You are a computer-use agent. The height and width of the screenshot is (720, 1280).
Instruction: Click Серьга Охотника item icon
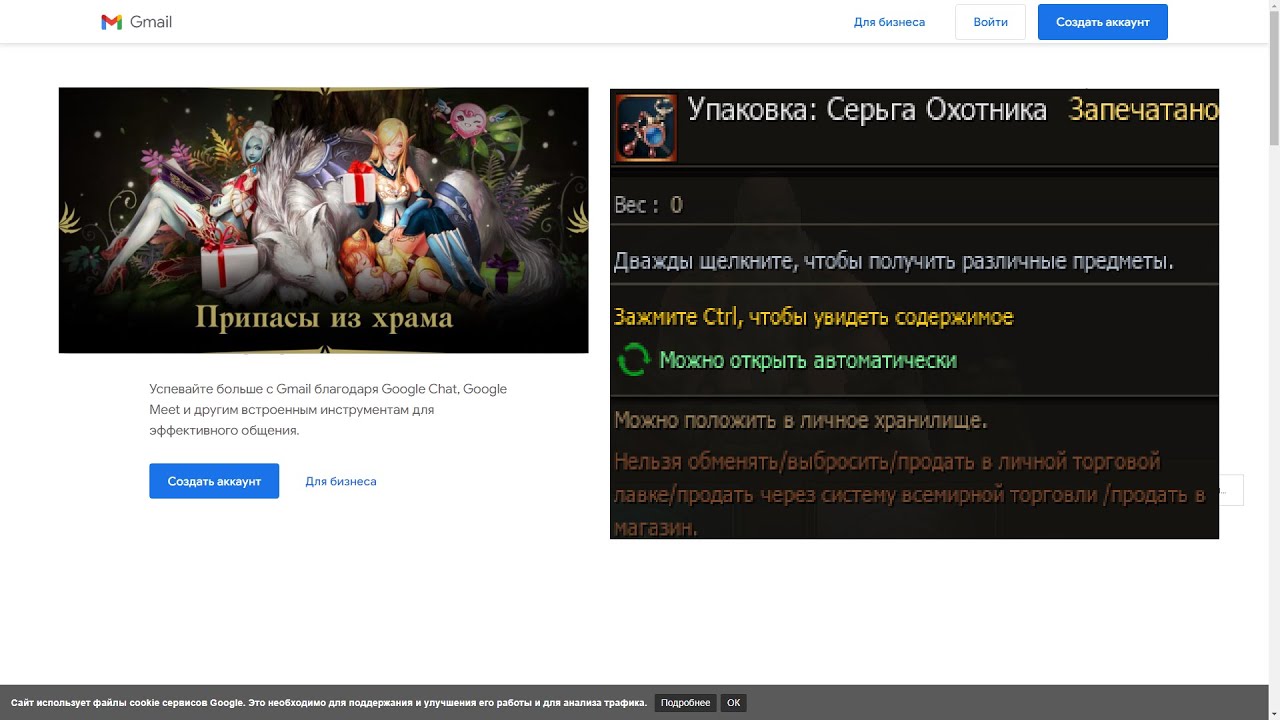pos(645,128)
